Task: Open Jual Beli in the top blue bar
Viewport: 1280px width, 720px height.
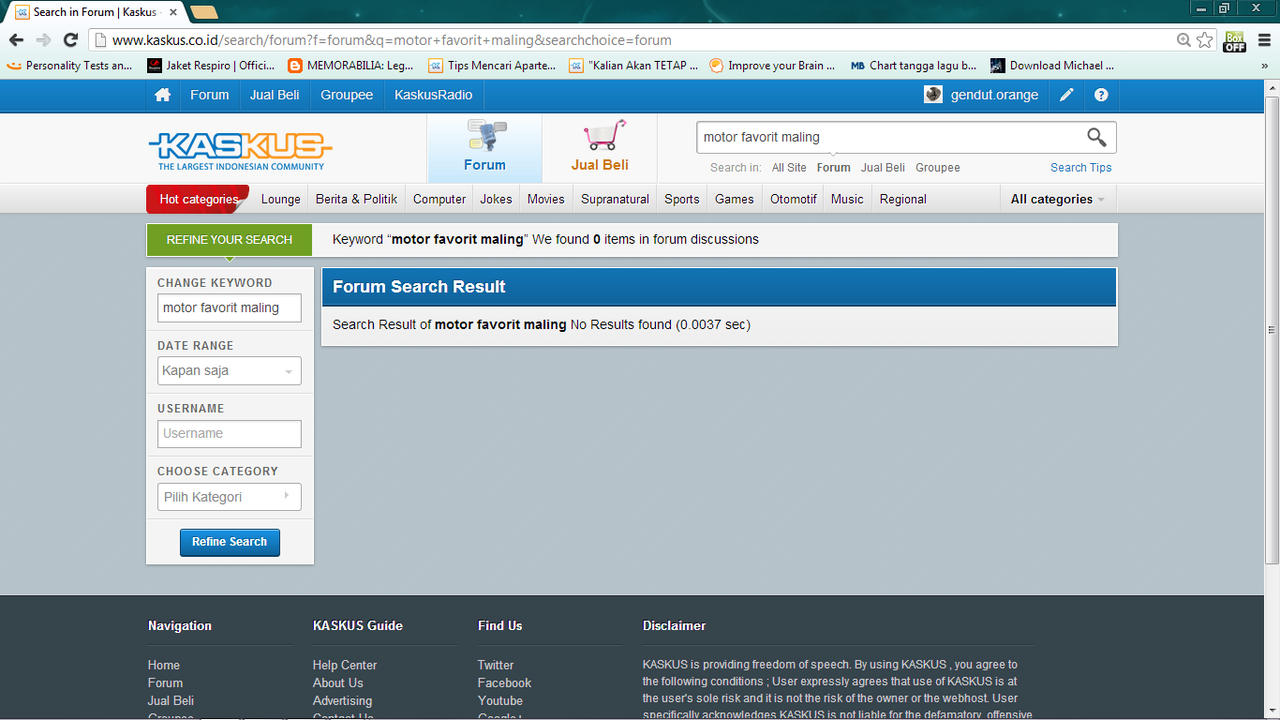Action: point(275,95)
